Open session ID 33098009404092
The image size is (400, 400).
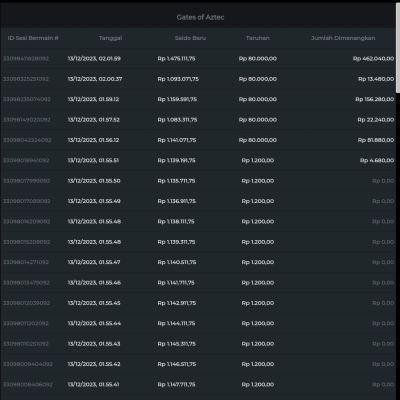pyautogui.click(x=28, y=364)
